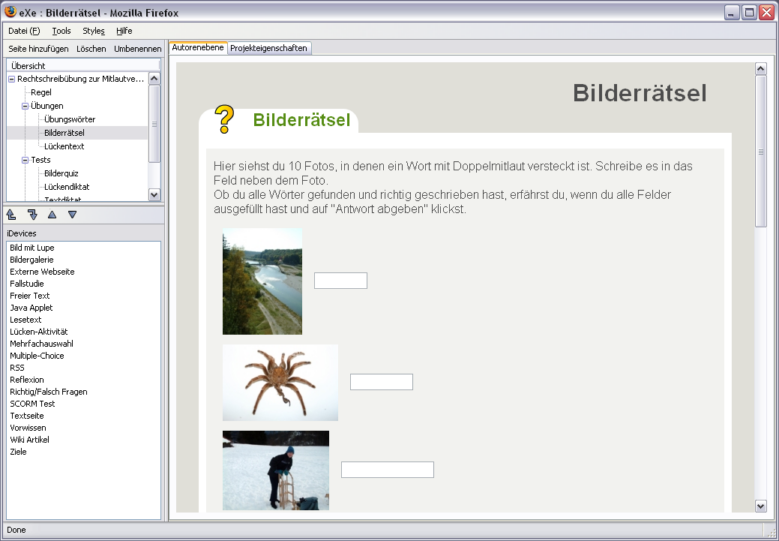Screen dimensions: 779x541
Task: Add Mehrfachauswahl iDevice
Action: (x=41, y=344)
